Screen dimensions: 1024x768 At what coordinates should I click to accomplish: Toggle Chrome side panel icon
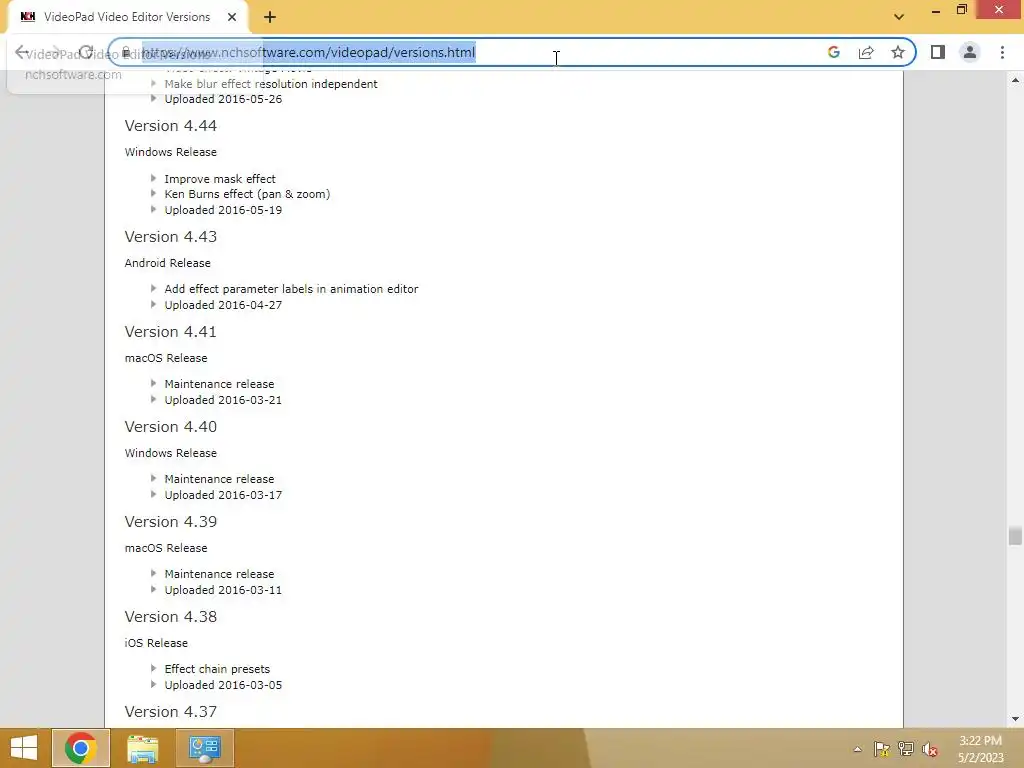pos(938,52)
